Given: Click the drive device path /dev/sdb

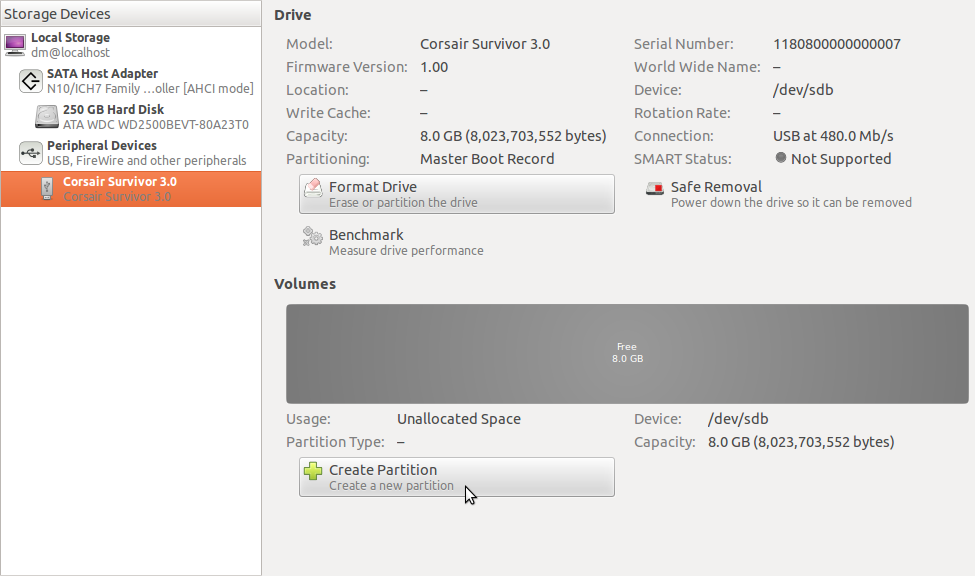Looking at the screenshot, I should (x=803, y=90).
